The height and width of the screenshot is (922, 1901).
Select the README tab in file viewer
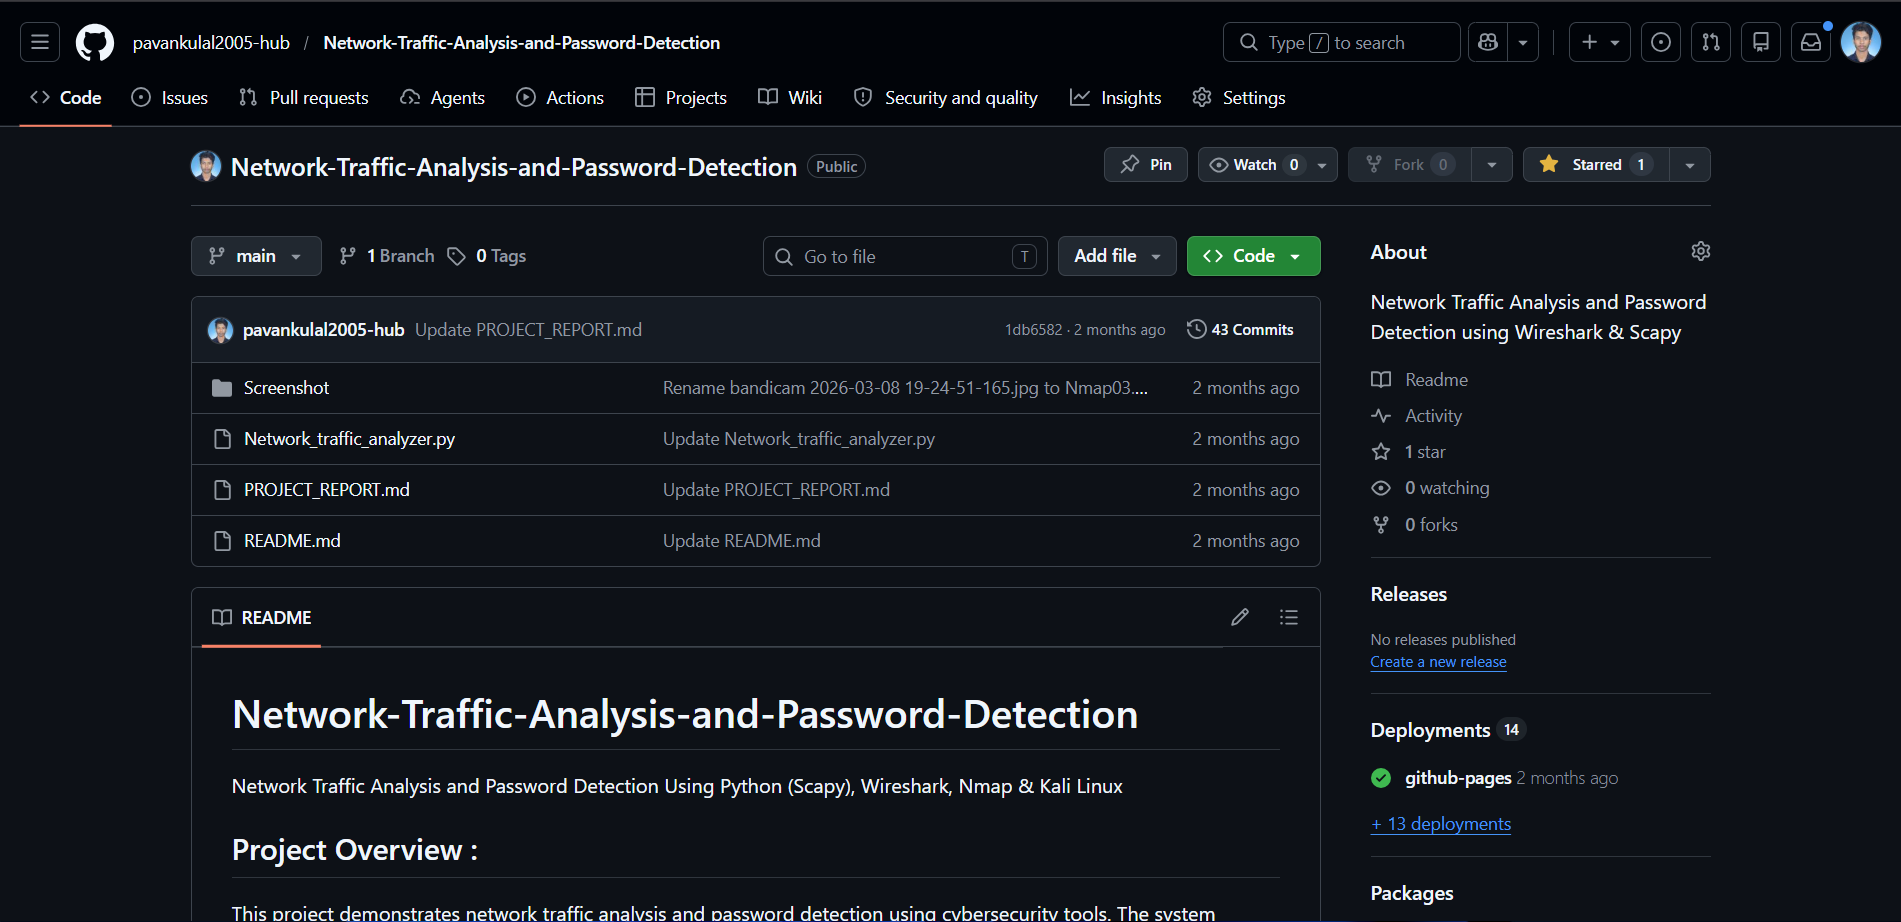(262, 618)
